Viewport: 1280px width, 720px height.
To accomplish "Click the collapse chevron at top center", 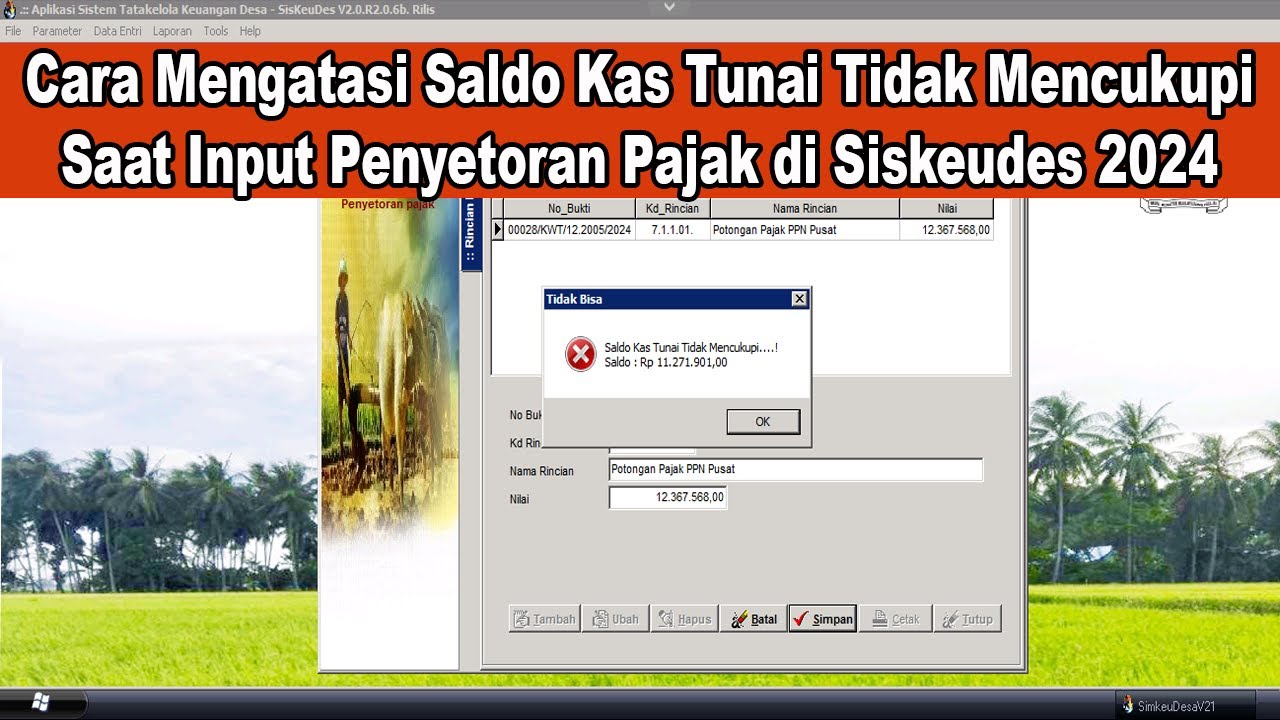I will [x=669, y=7].
